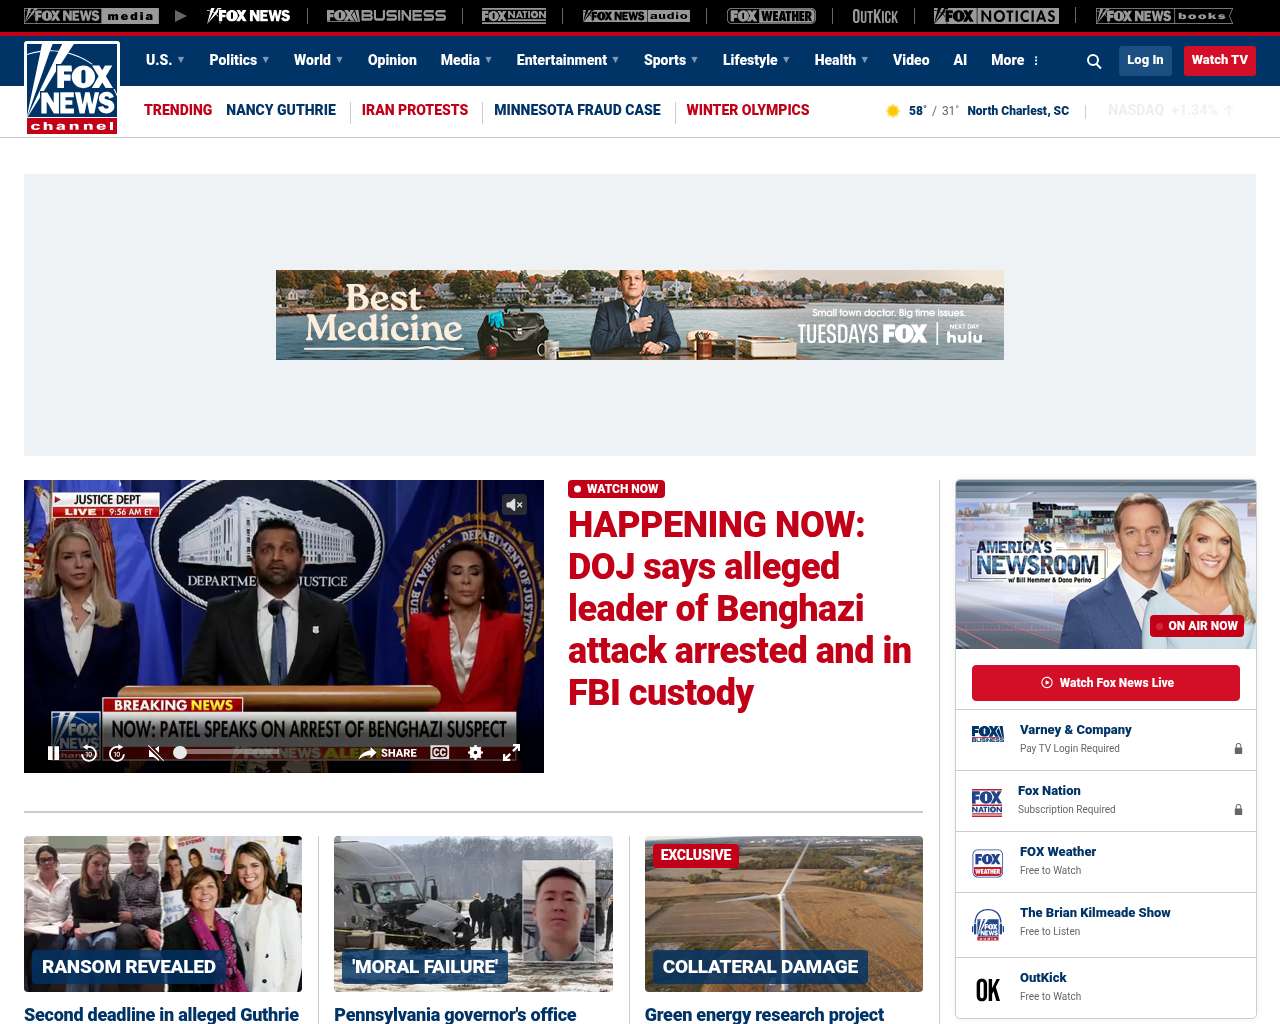Skip the video forward 10 seconds

tap(117, 753)
